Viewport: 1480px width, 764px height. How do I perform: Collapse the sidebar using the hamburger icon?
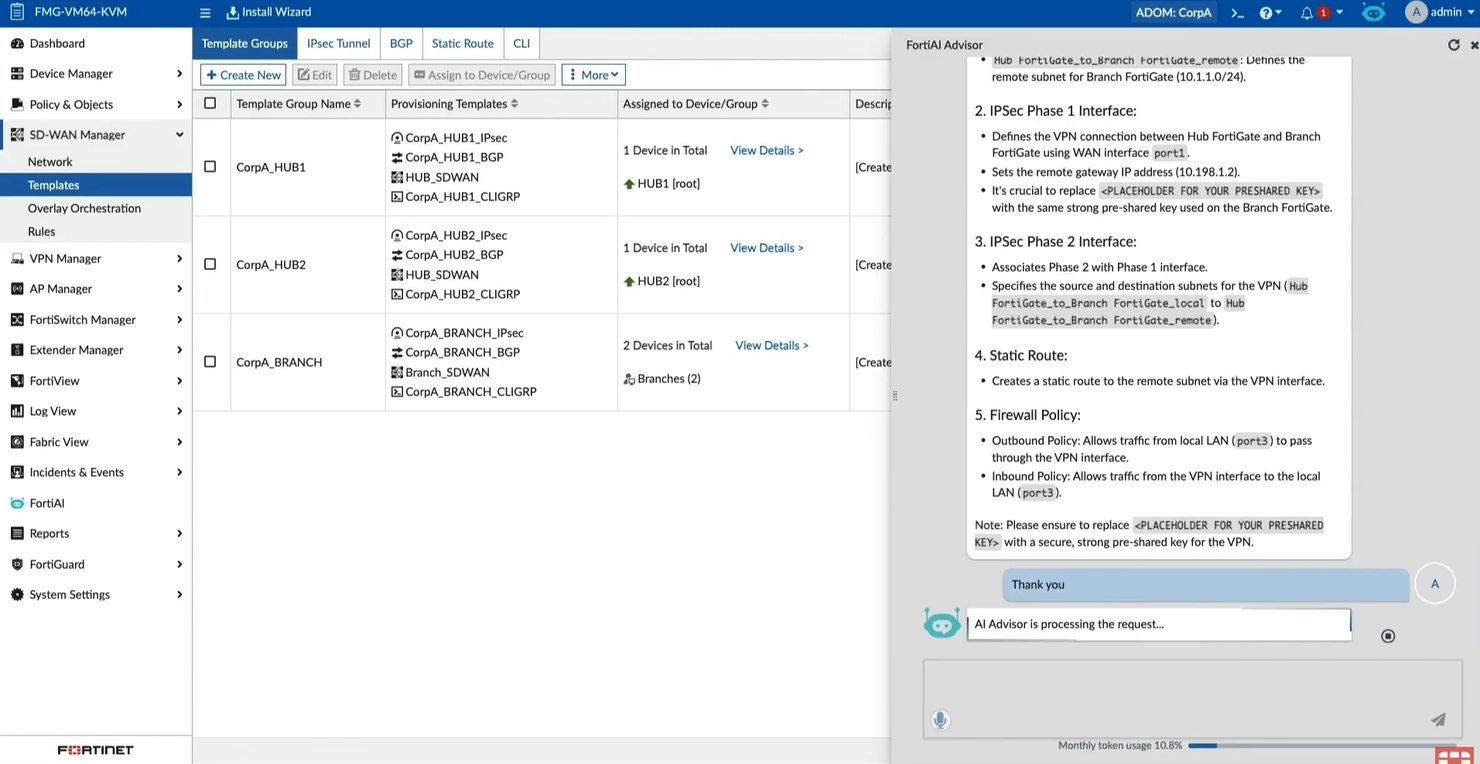(205, 12)
